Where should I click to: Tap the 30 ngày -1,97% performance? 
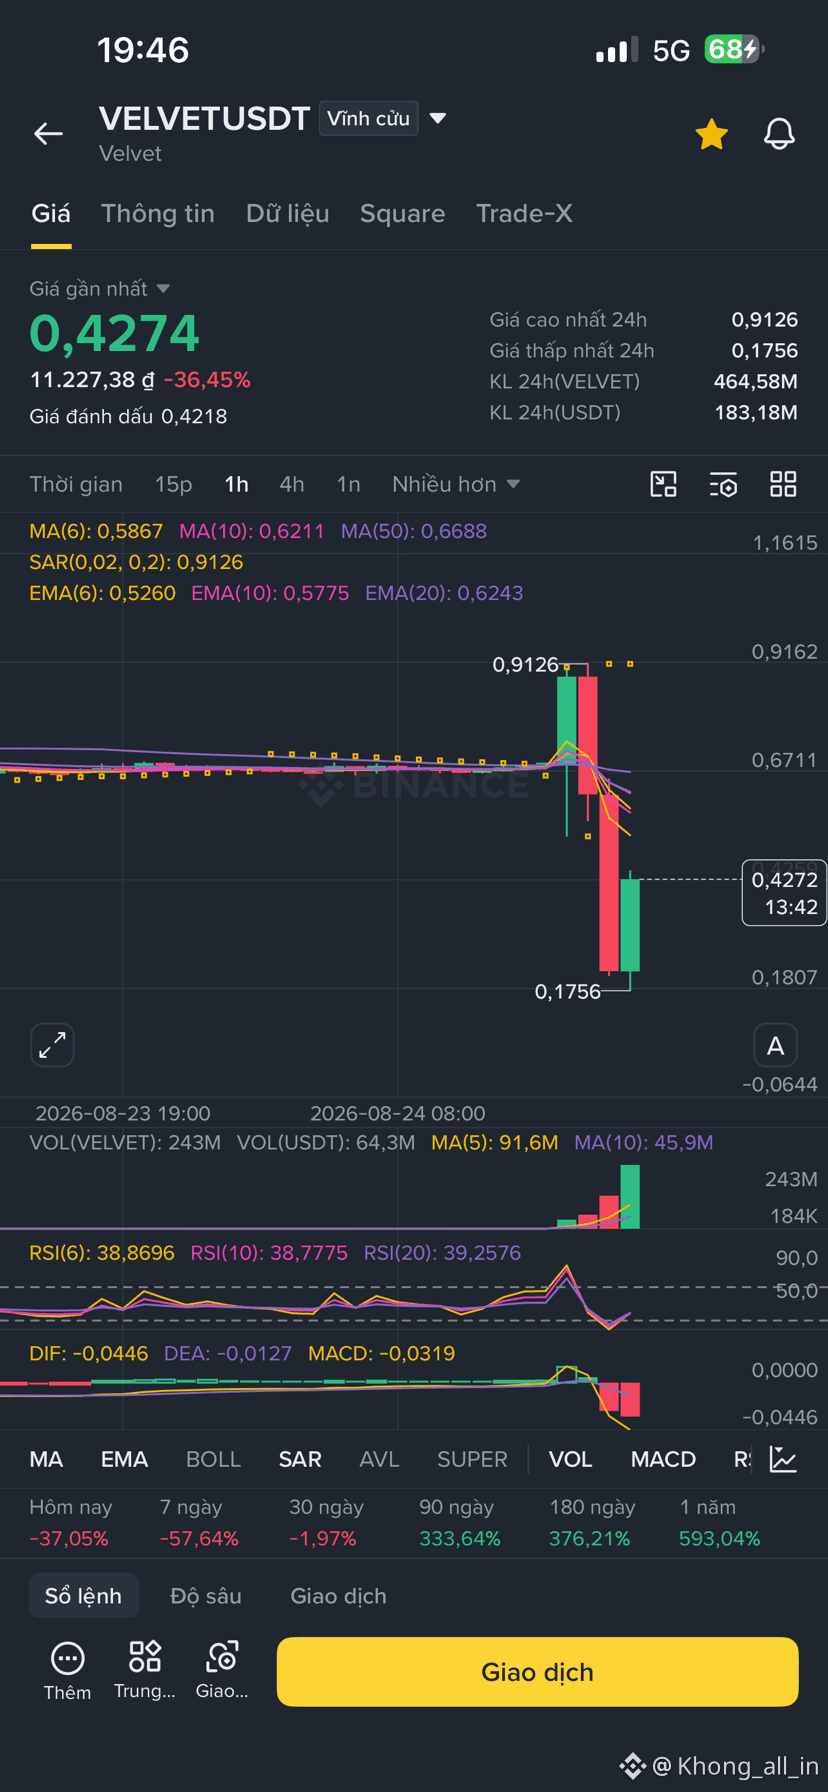click(x=325, y=1523)
